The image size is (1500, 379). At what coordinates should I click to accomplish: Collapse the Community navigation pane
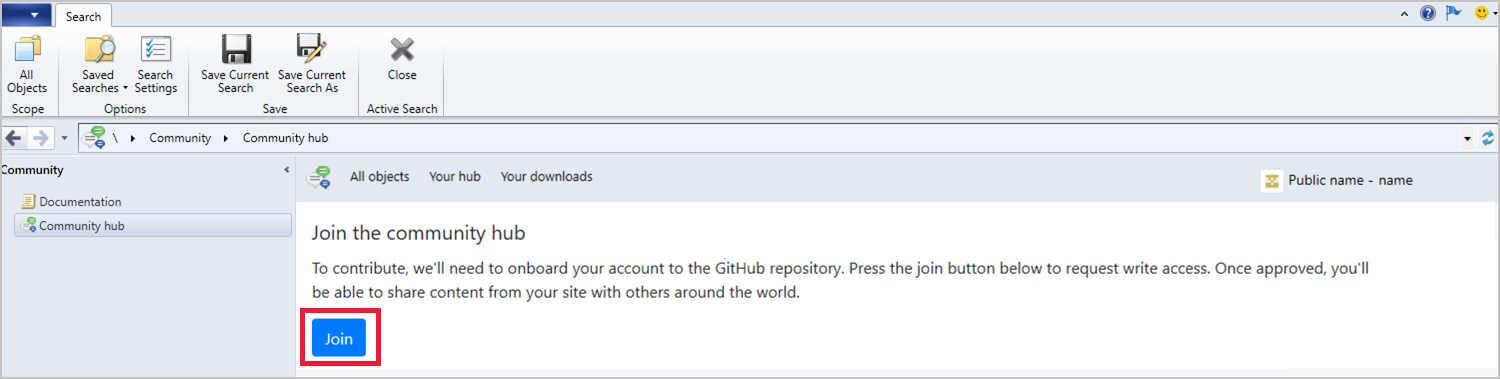[288, 170]
